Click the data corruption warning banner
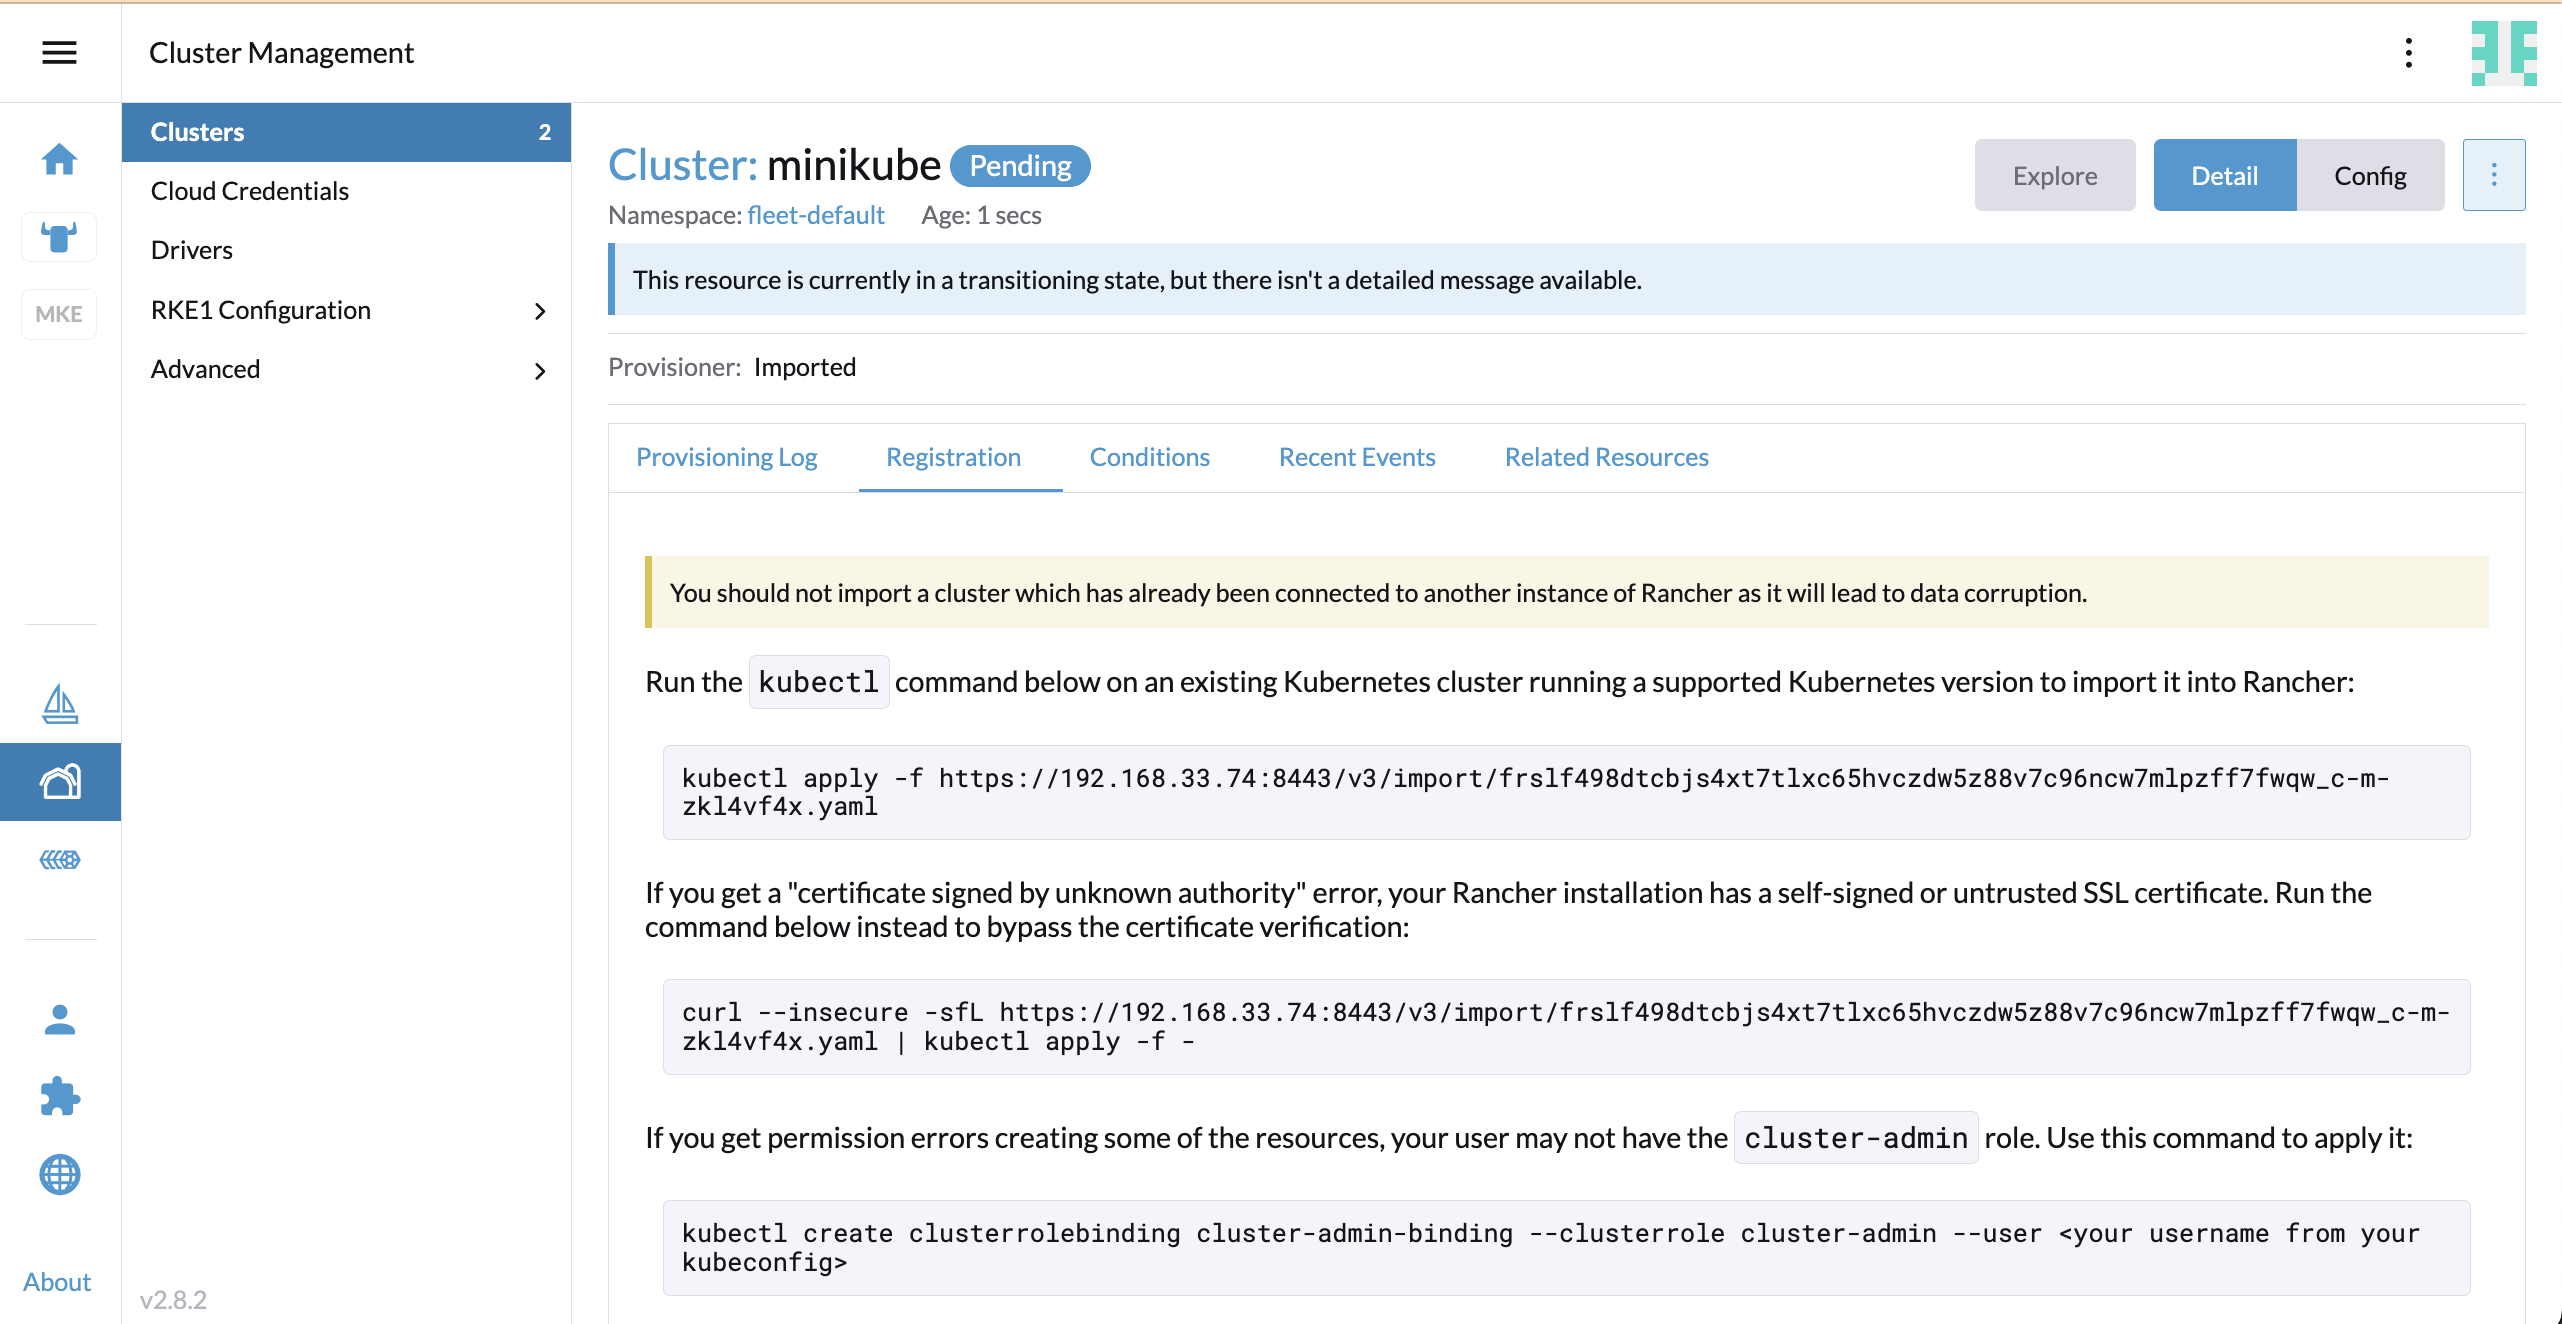This screenshot has width=2562, height=1324. point(1566,592)
